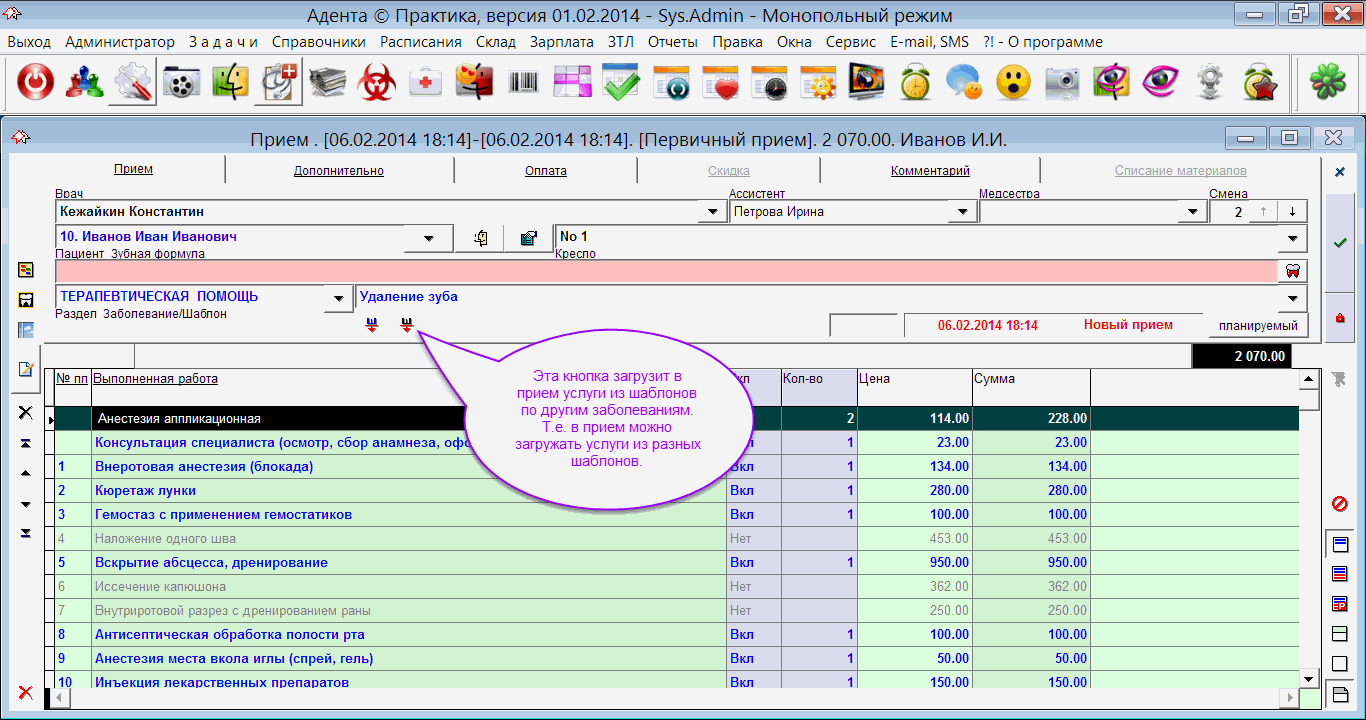Switch to the Оплата tab
1366x720 pixels.
[546, 171]
